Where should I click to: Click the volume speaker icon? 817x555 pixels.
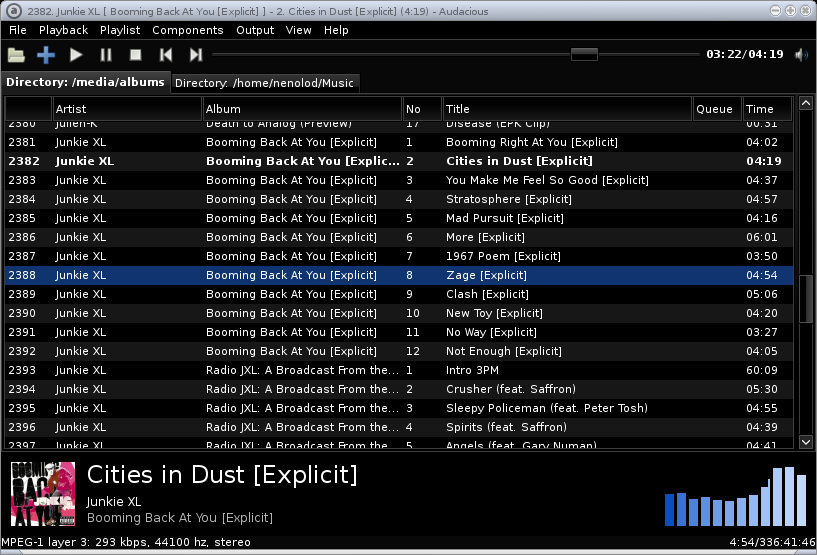[x=801, y=55]
